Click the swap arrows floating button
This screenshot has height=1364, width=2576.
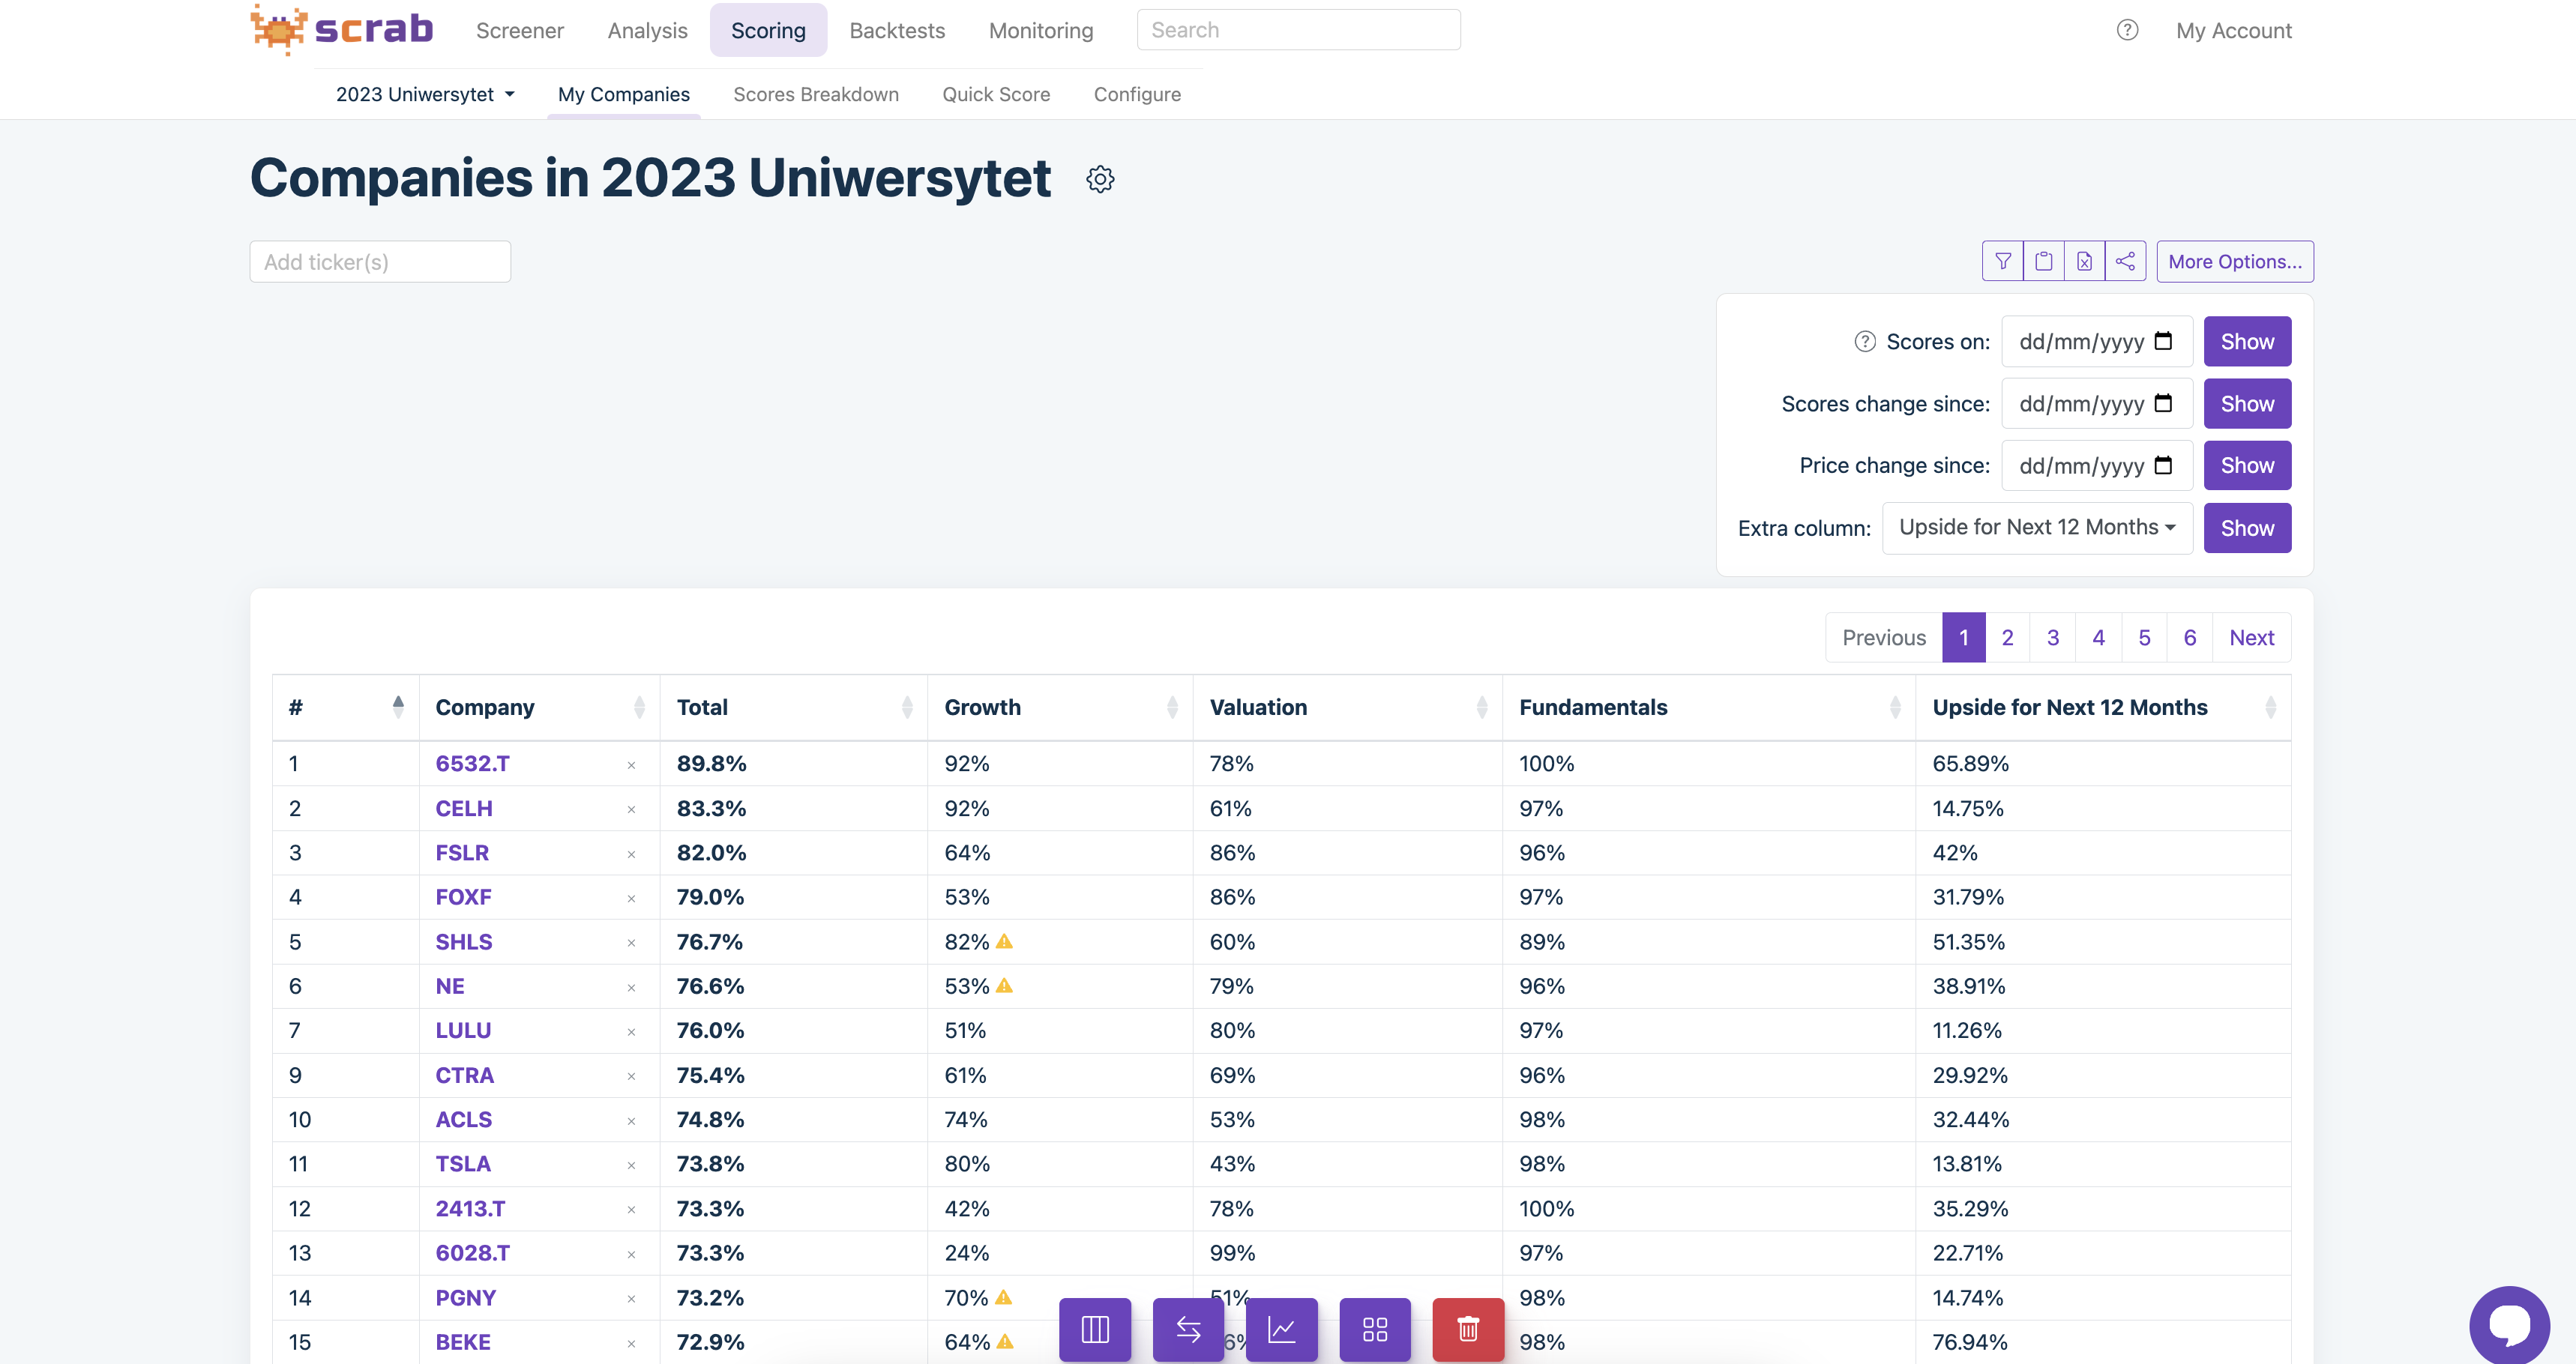tap(1188, 1329)
